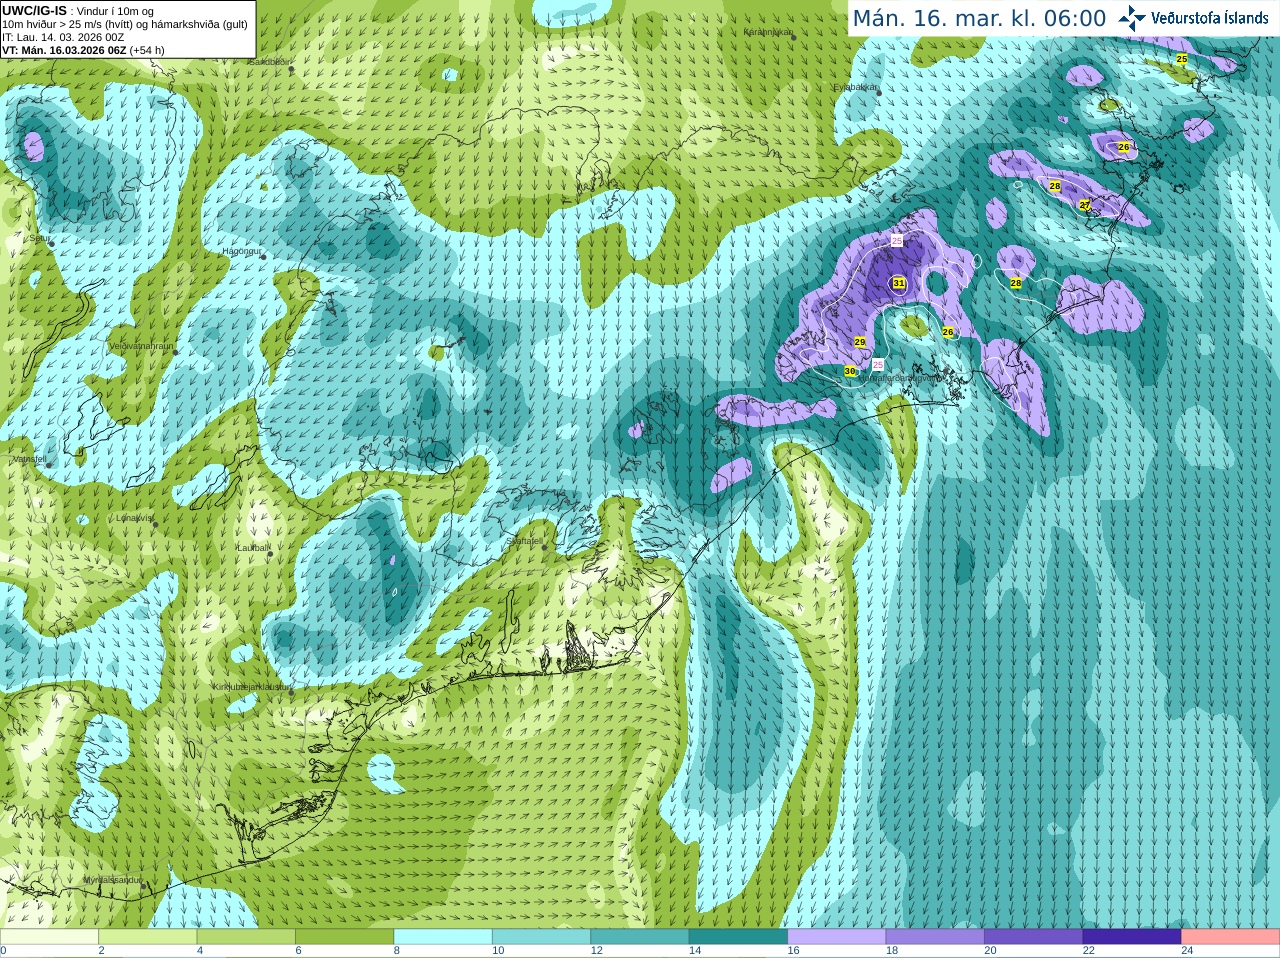Click the 10m hviður > 25 m/s description line
The width and height of the screenshot is (1280, 958).
tap(125, 24)
